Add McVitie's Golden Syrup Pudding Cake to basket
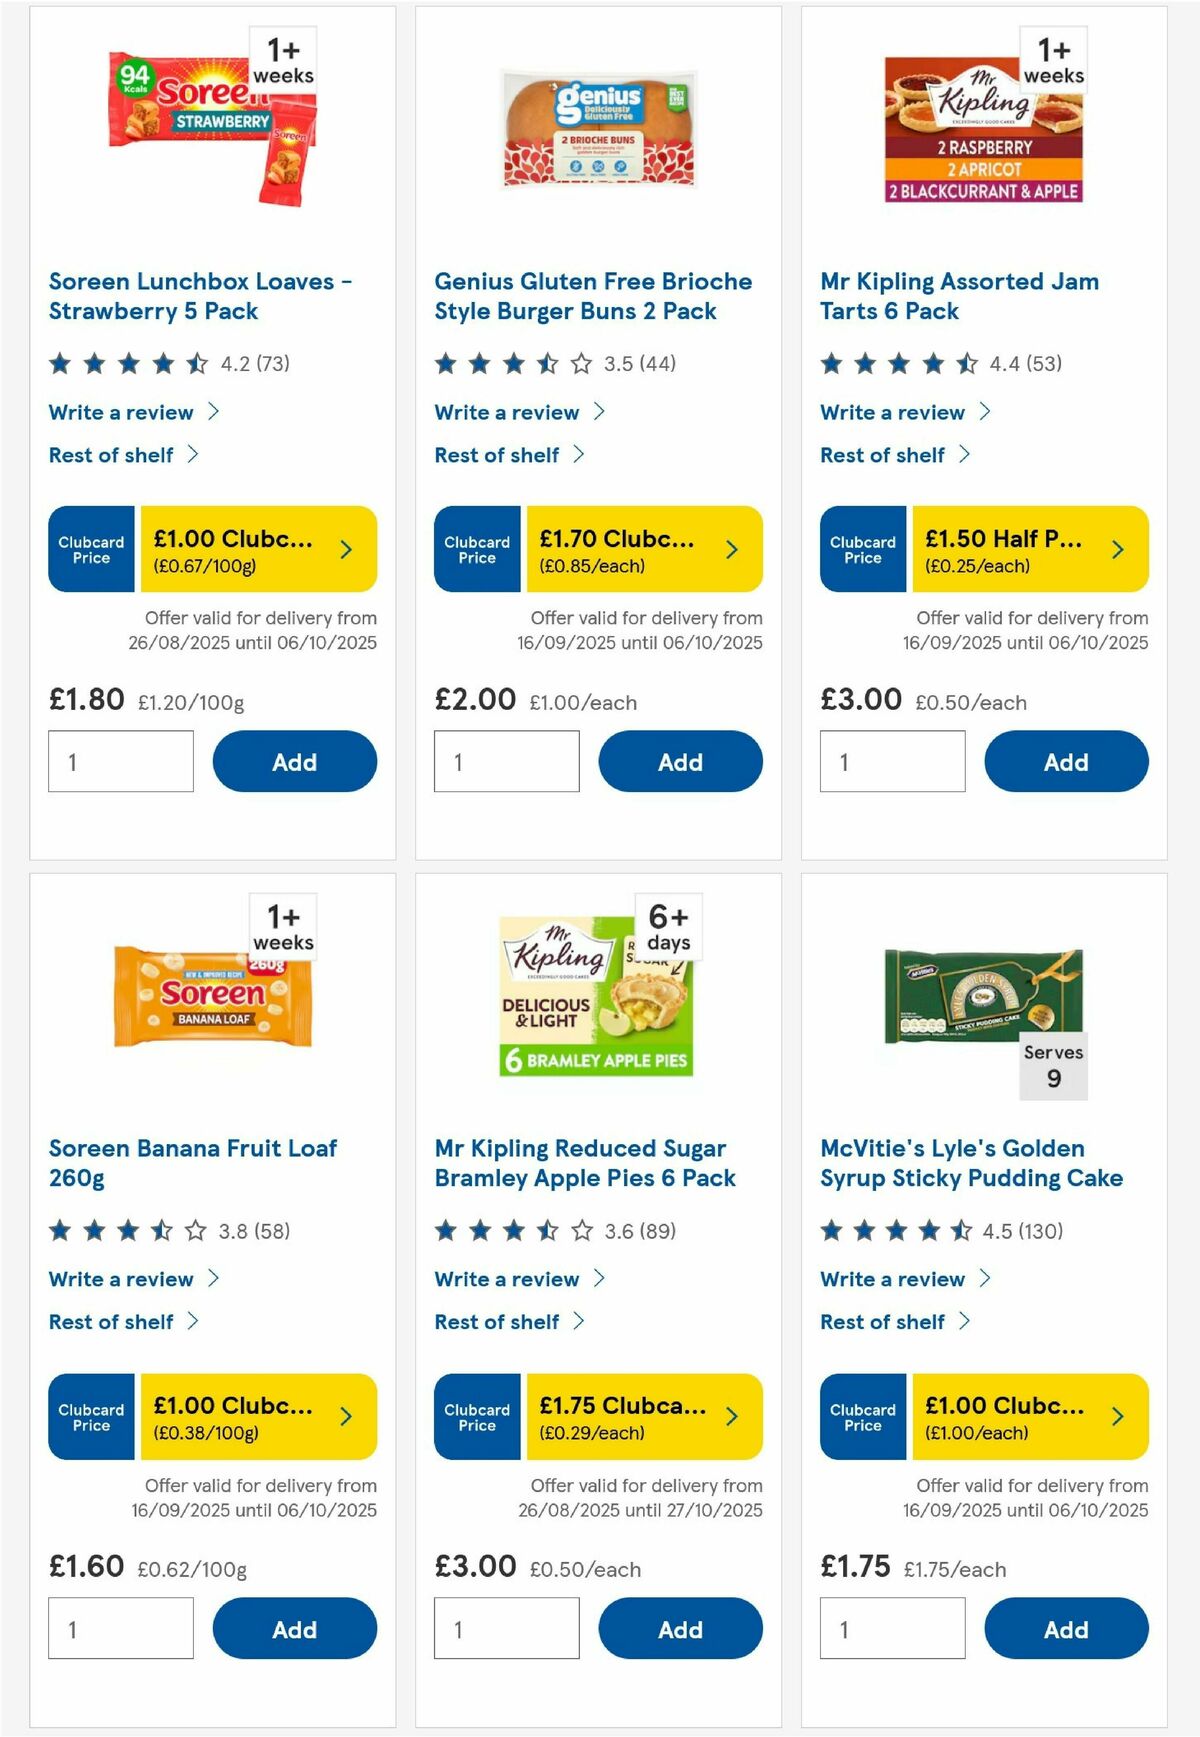This screenshot has width=1200, height=1737. (x=1067, y=1628)
